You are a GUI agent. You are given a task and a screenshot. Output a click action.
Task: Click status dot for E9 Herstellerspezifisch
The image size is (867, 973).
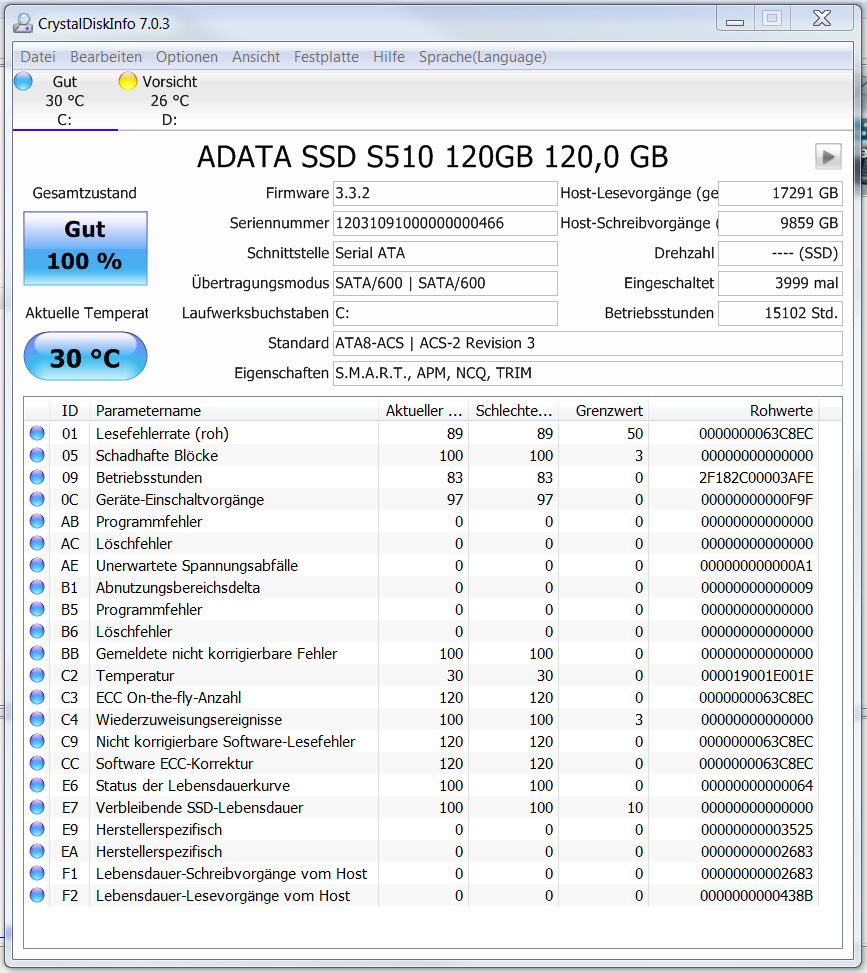(37, 830)
